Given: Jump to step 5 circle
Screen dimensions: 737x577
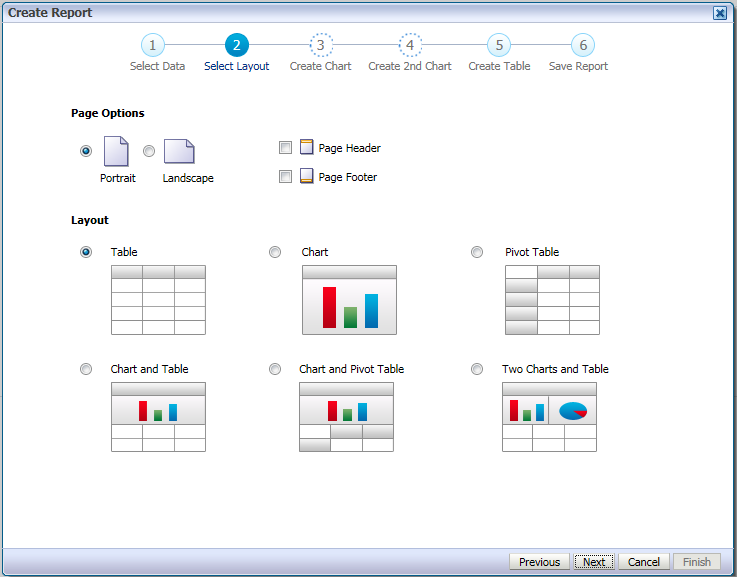Looking at the screenshot, I should point(499,45).
